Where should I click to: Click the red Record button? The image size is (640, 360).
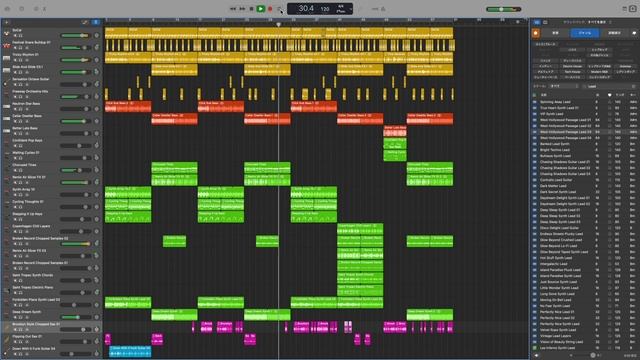[270, 9]
